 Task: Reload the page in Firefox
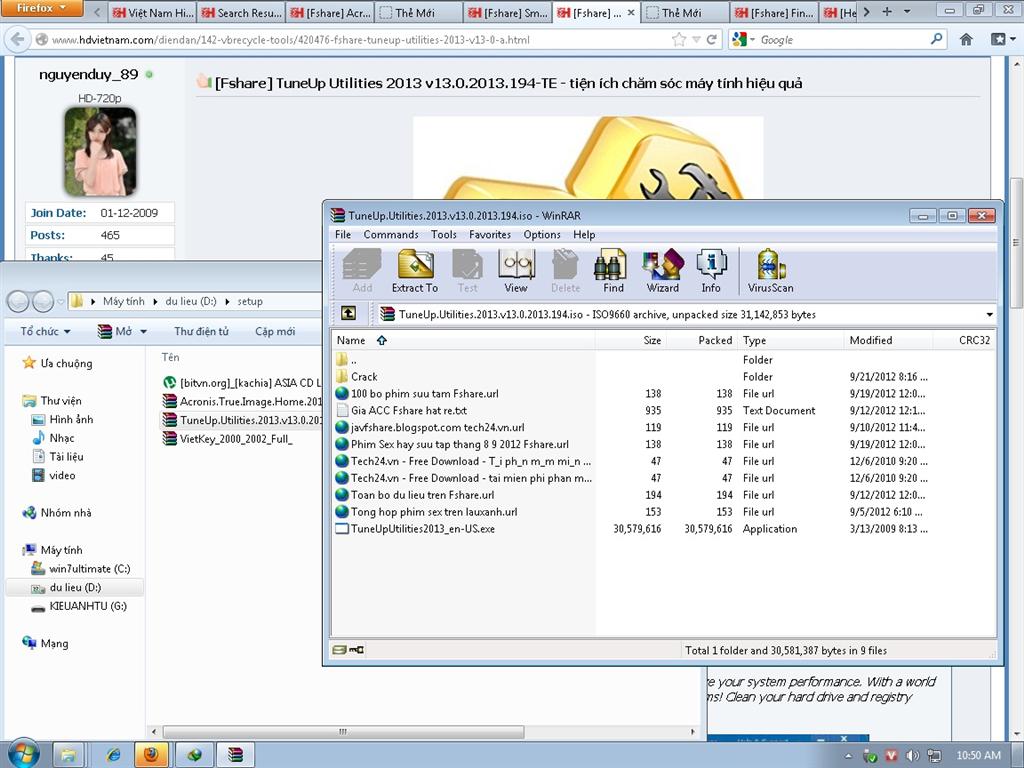(x=712, y=40)
